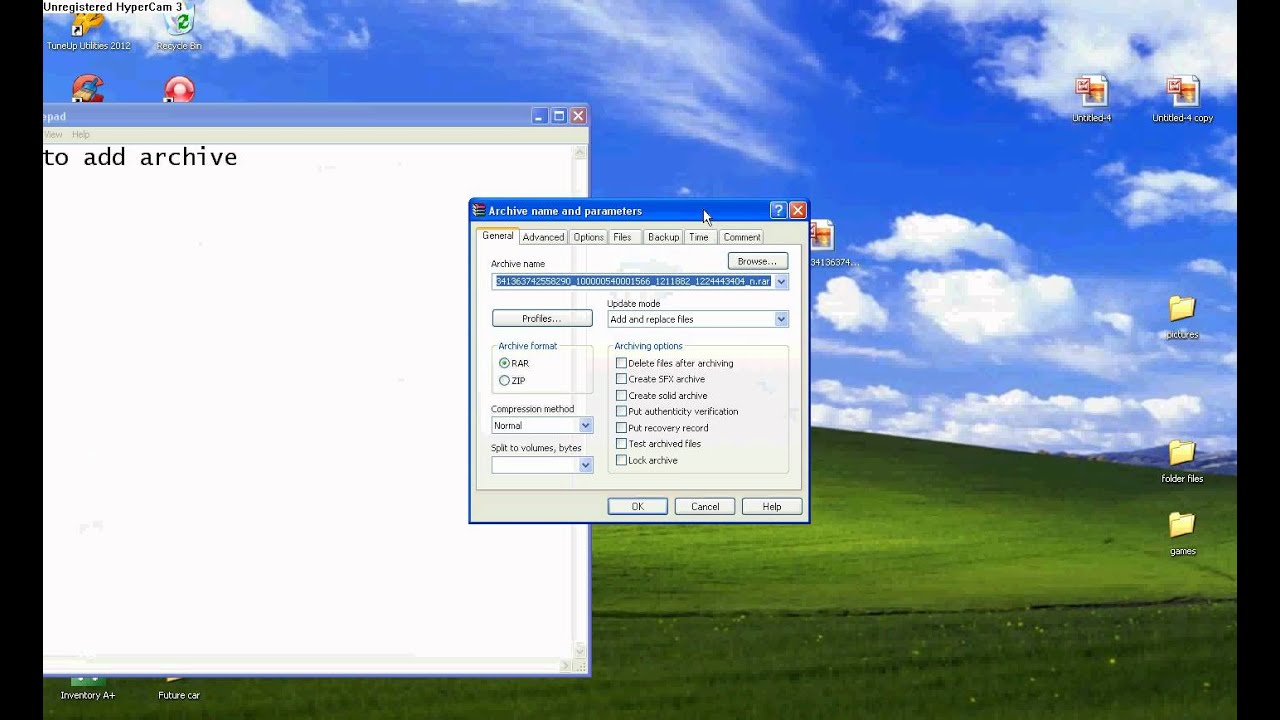Switch to the Advanced tab
The height and width of the screenshot is (720, 1280).
tap(543, 237)
